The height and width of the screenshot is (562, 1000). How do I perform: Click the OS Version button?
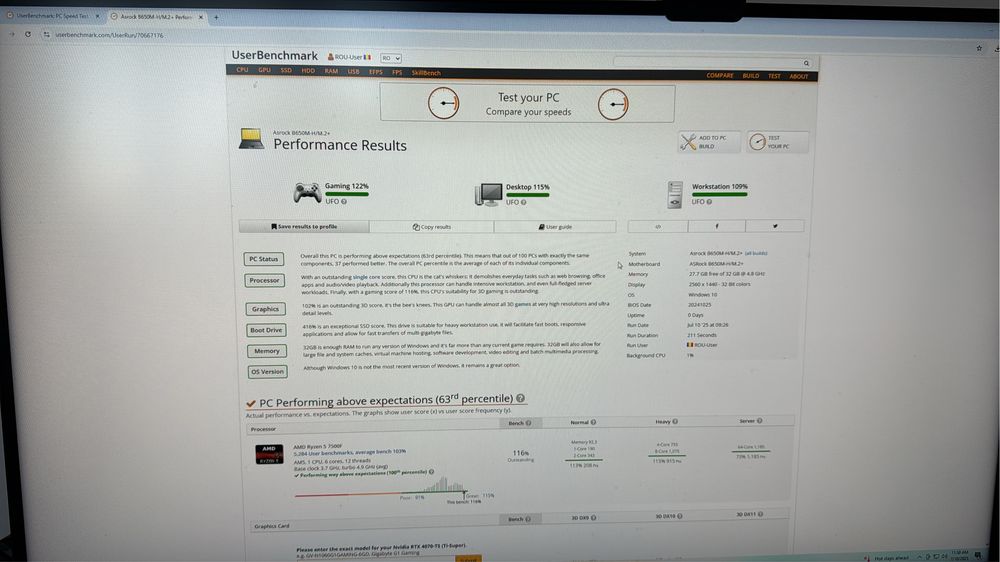(267, 371)
